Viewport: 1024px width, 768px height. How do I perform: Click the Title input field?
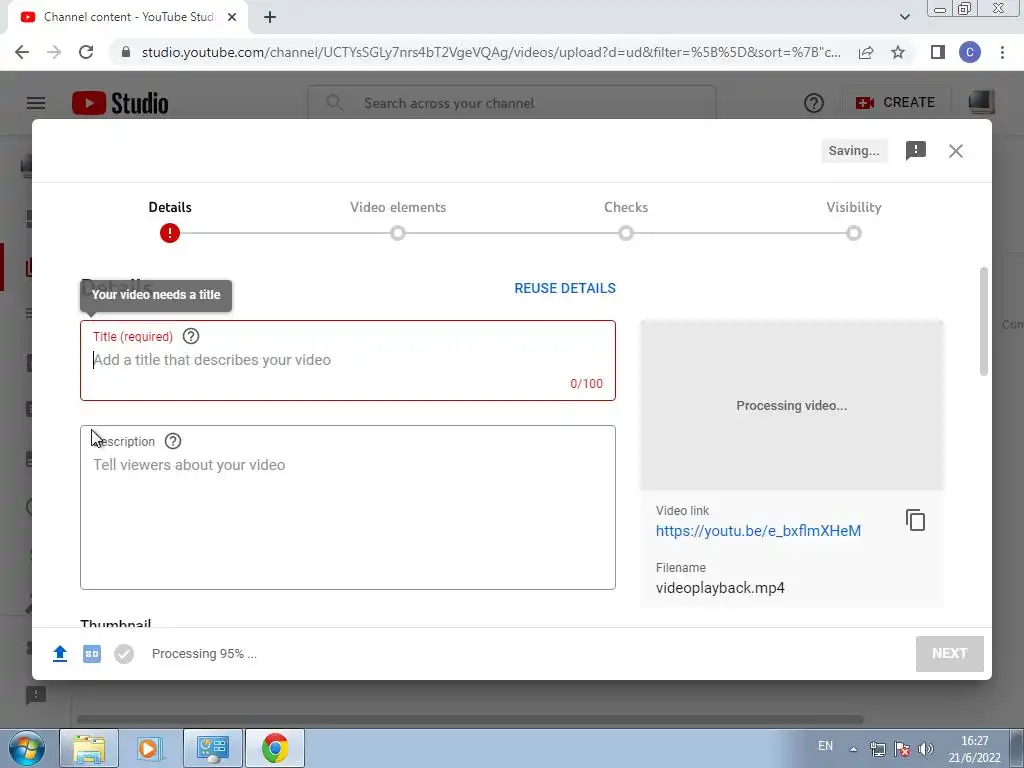[348, 360]
